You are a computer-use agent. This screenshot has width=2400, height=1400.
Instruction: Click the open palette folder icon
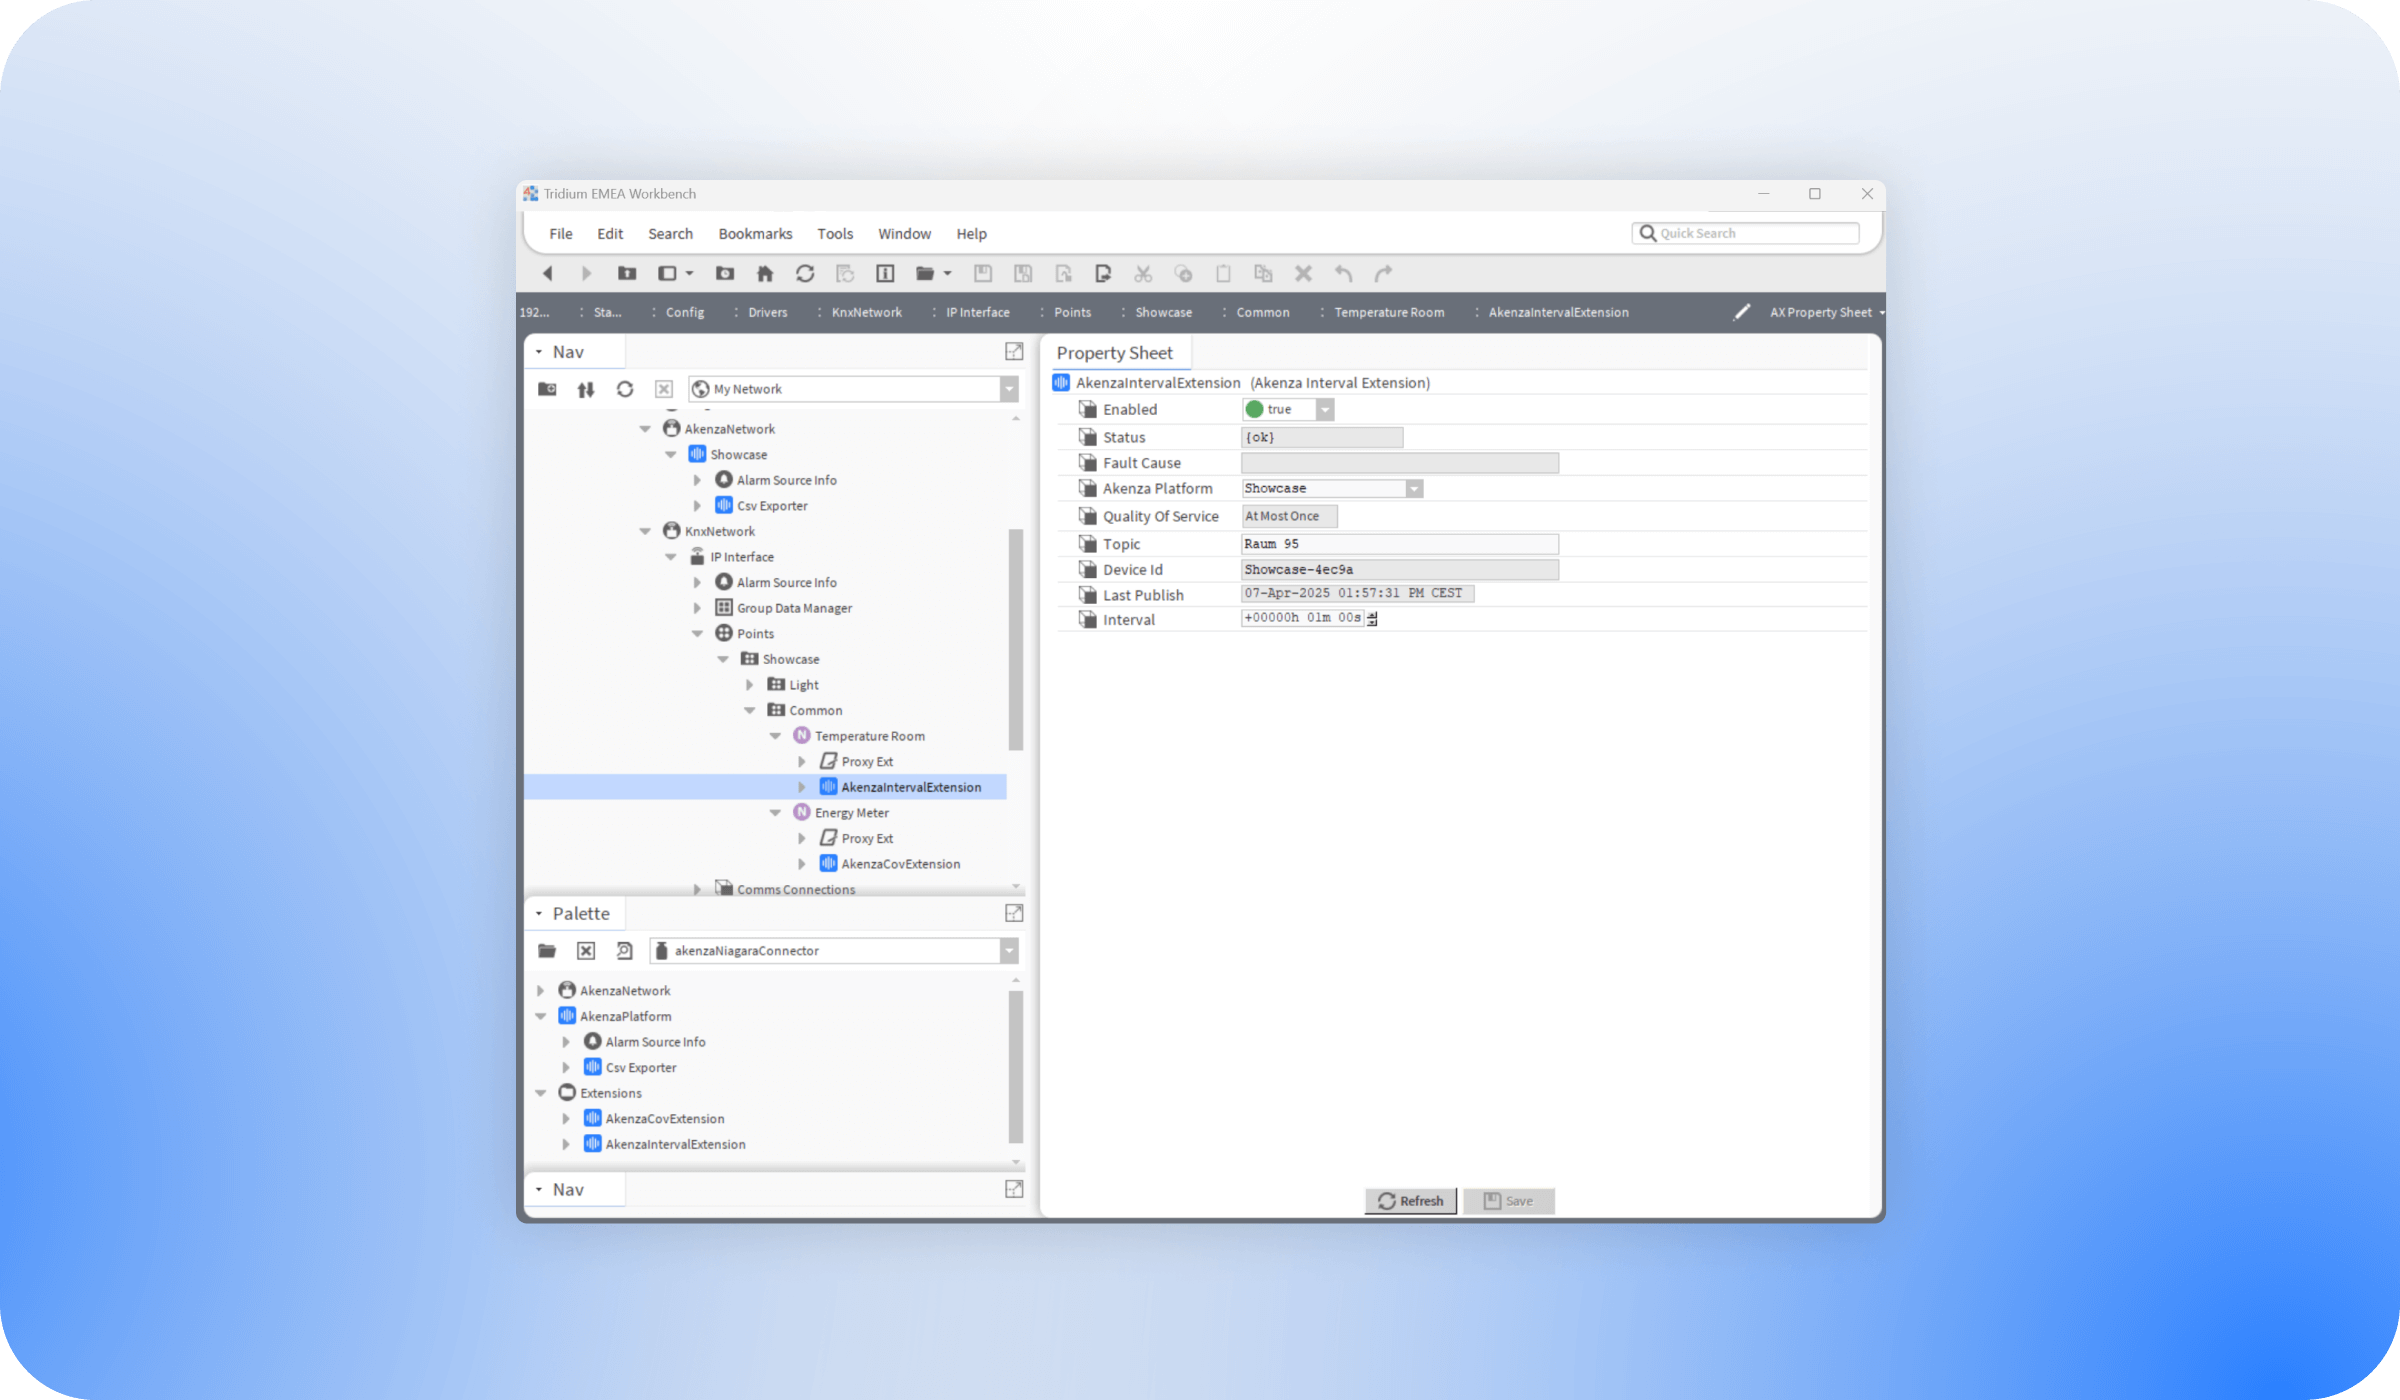pos(547,951)
